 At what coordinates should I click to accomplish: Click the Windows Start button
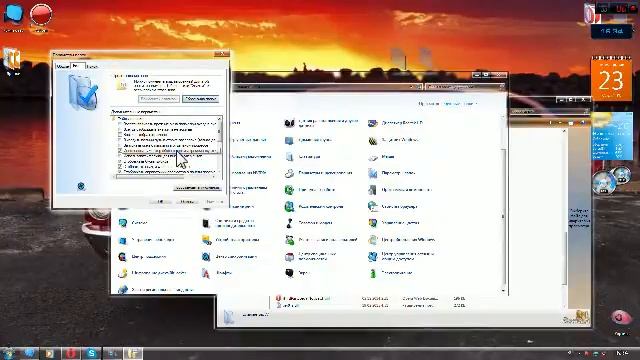[x=8, y=353]
